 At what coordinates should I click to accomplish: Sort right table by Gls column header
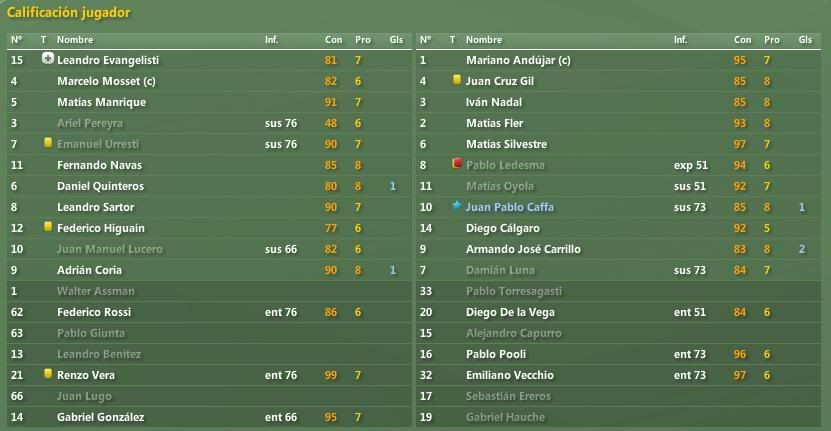tap(805, 40)
